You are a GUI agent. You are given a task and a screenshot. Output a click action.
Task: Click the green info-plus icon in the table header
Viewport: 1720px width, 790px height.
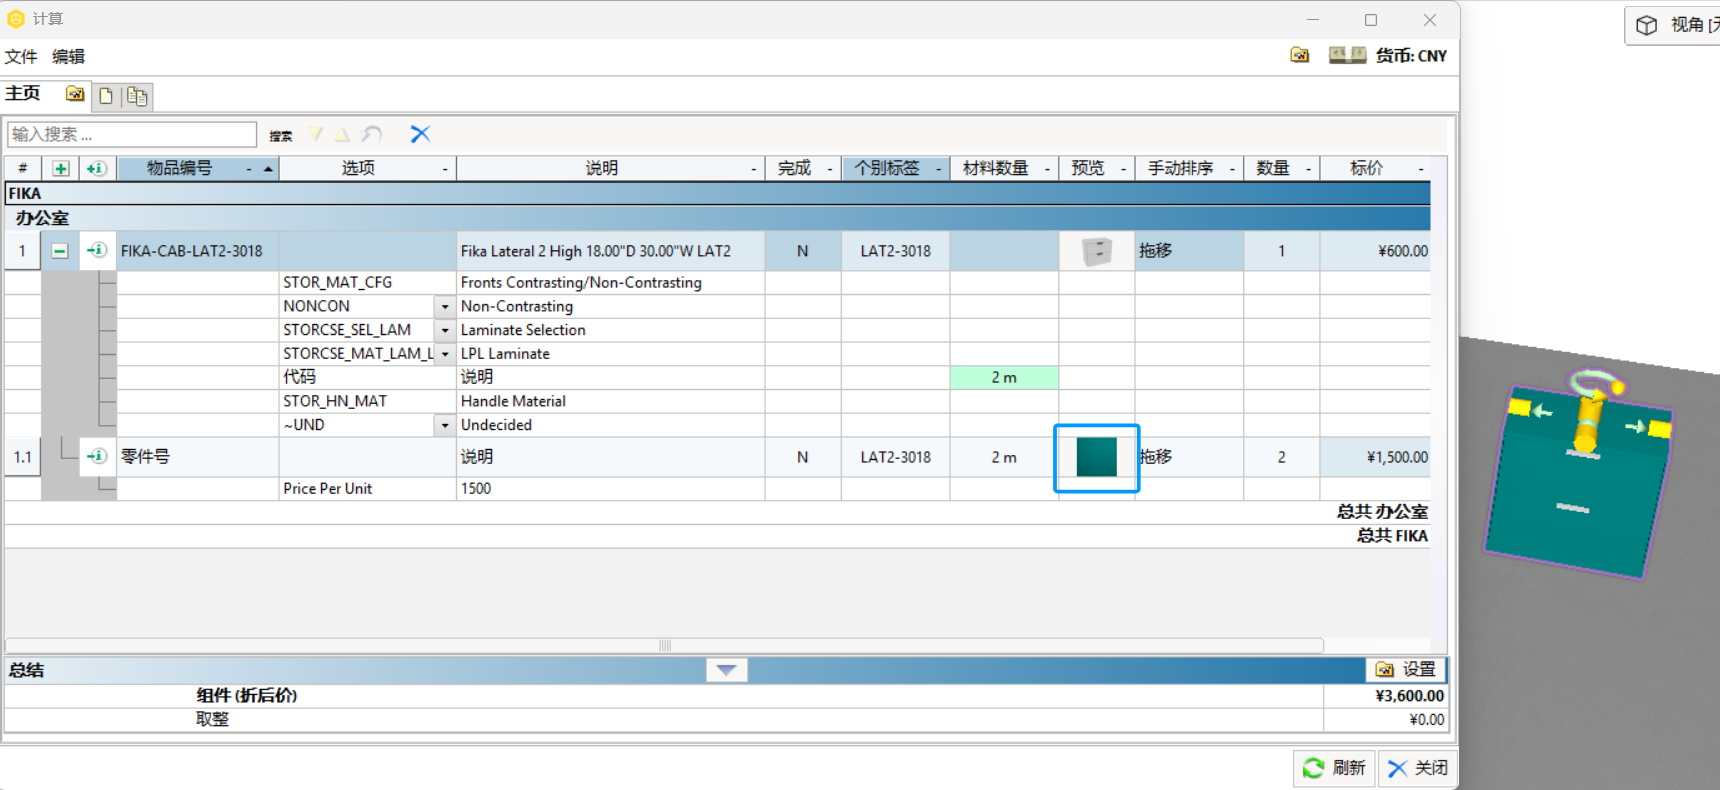click(96, 168)
